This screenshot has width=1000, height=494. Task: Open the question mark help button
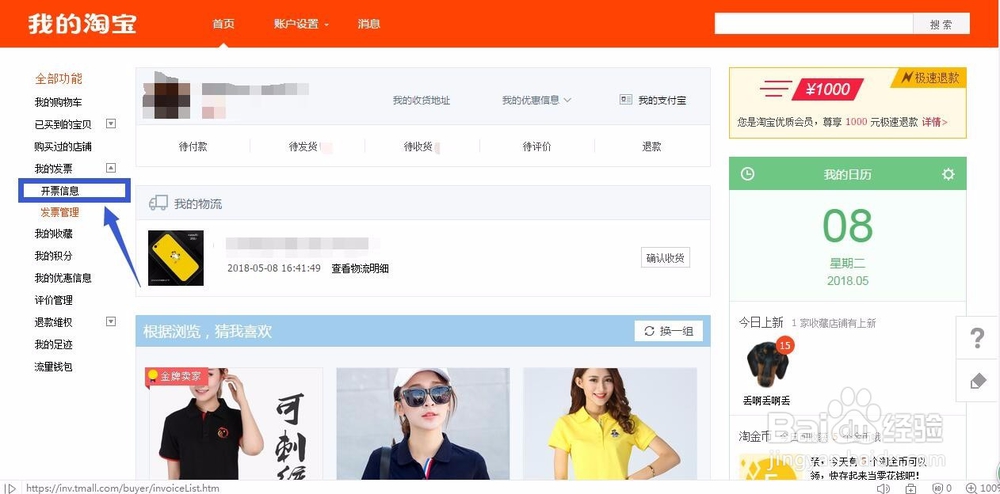click(x=977, y=338)
